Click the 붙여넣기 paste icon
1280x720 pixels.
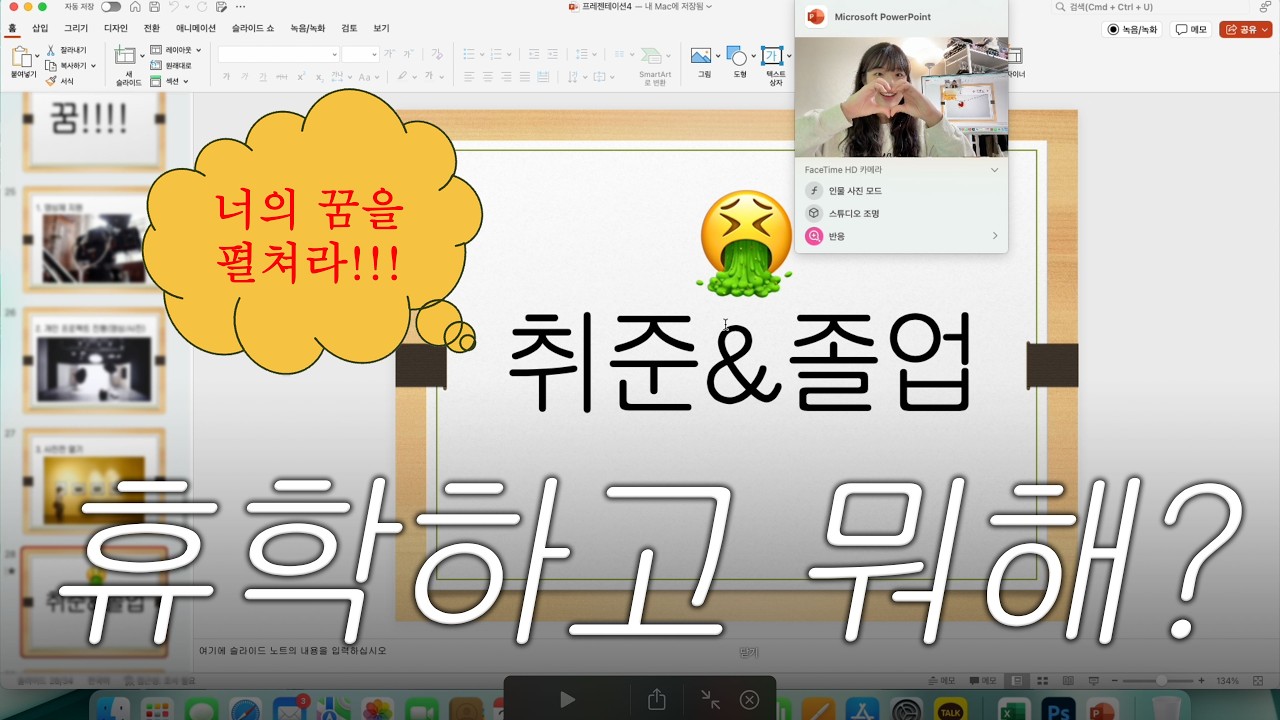point(22,57)
